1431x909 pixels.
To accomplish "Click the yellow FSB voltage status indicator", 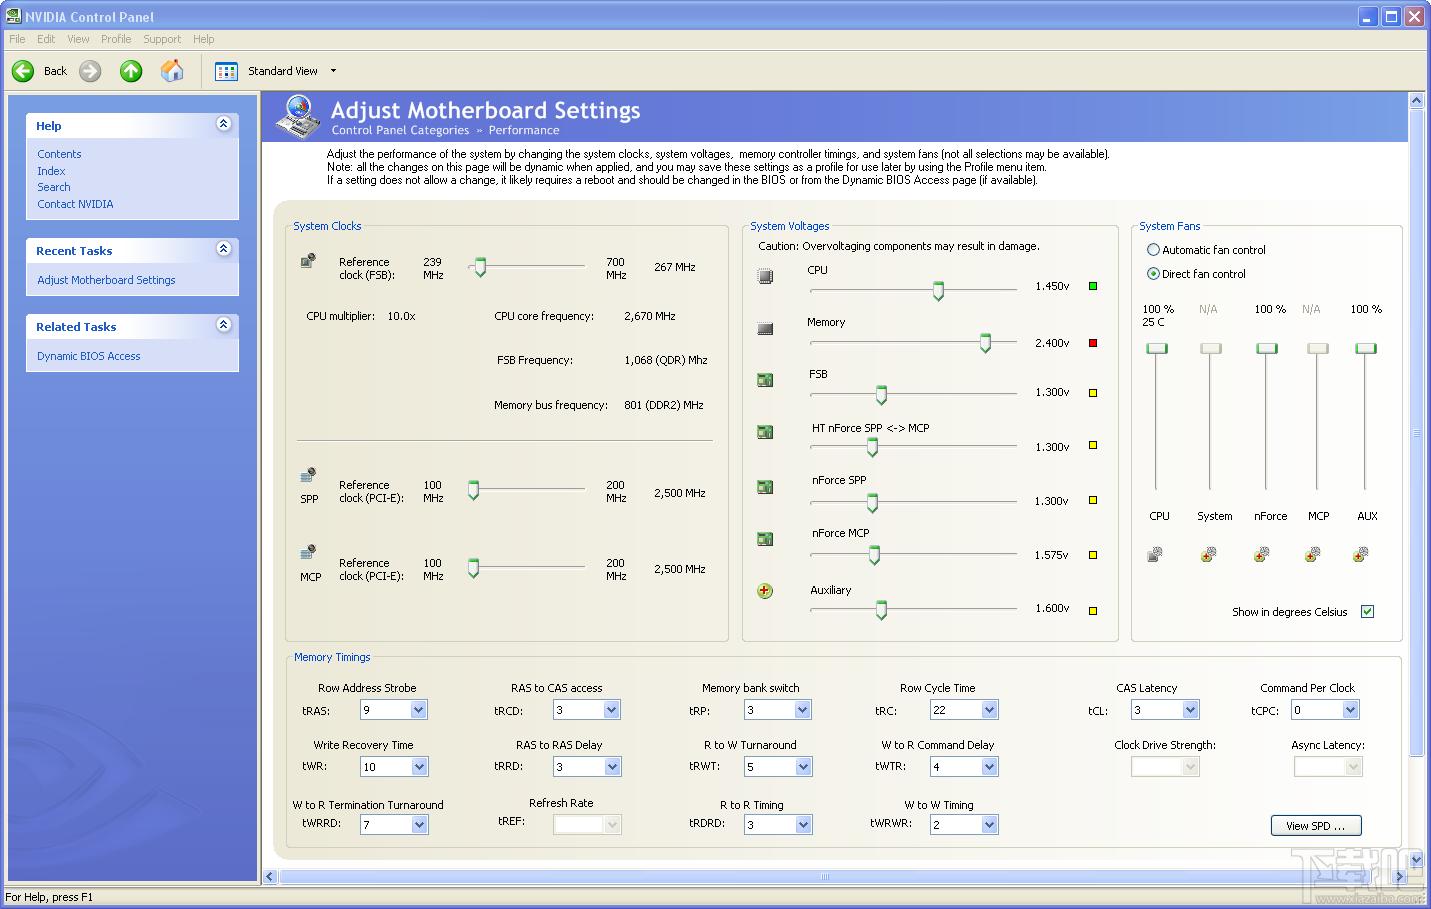I will pyautogui.click(x=1093, y=393).
